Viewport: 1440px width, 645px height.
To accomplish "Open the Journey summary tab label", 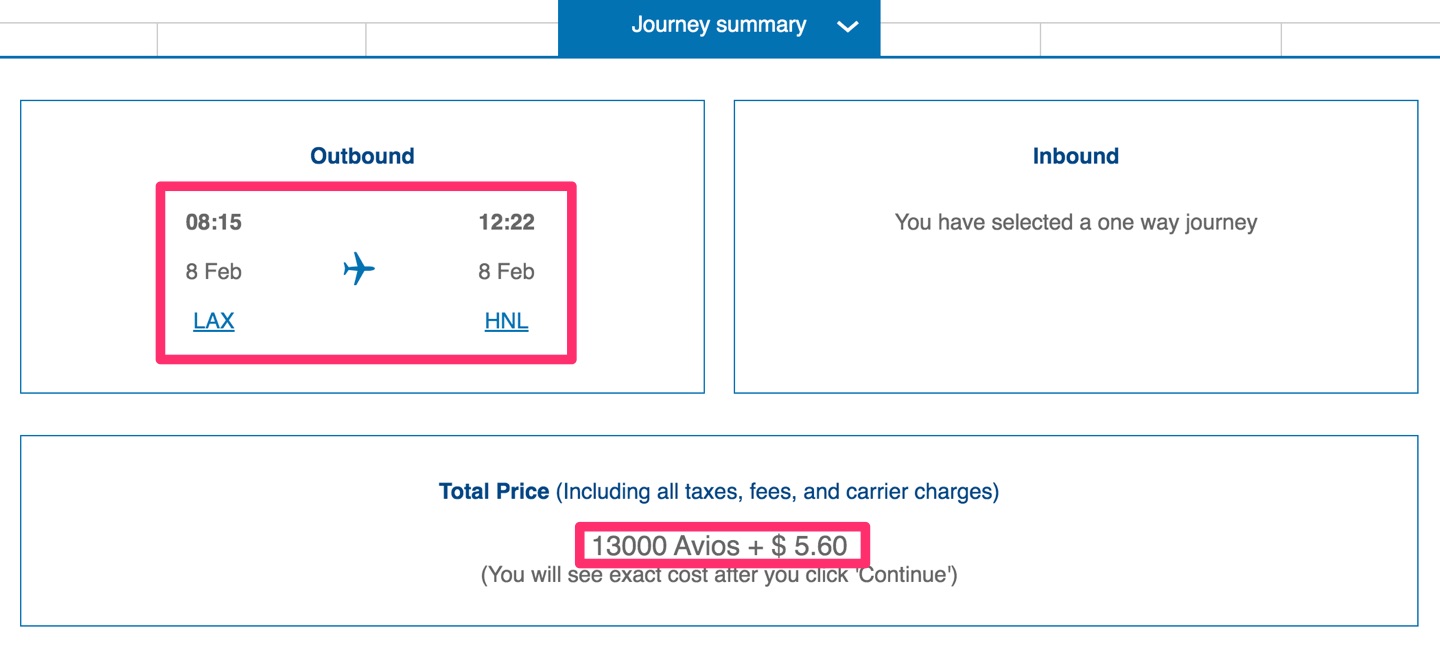I will (718, 26).
